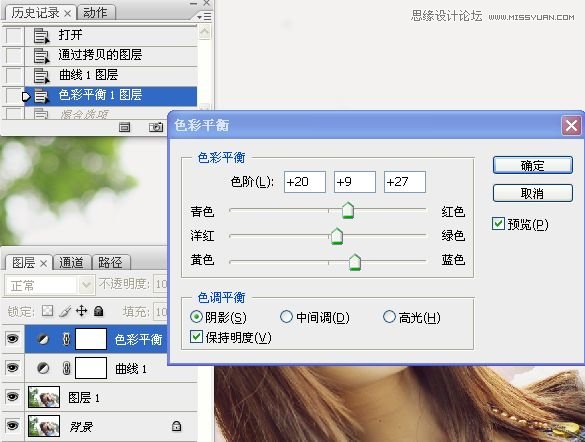Viewport: 585px width, 442px height.
Task: Click the 背景 layer thumbnail
Action: 44,426
